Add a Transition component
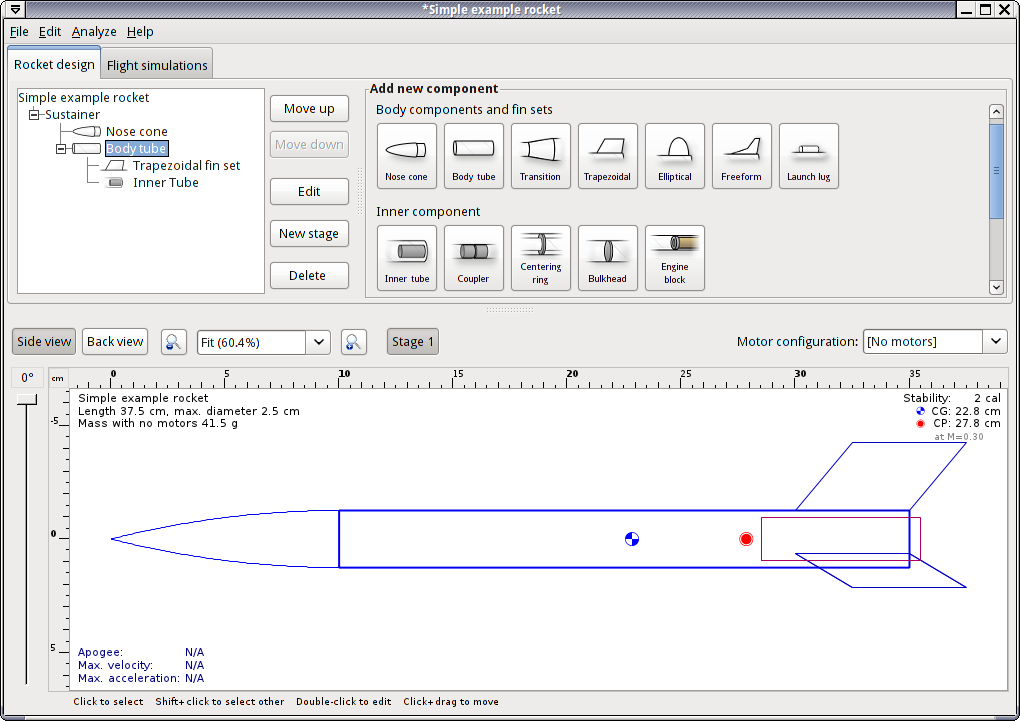 click(540, 156)
